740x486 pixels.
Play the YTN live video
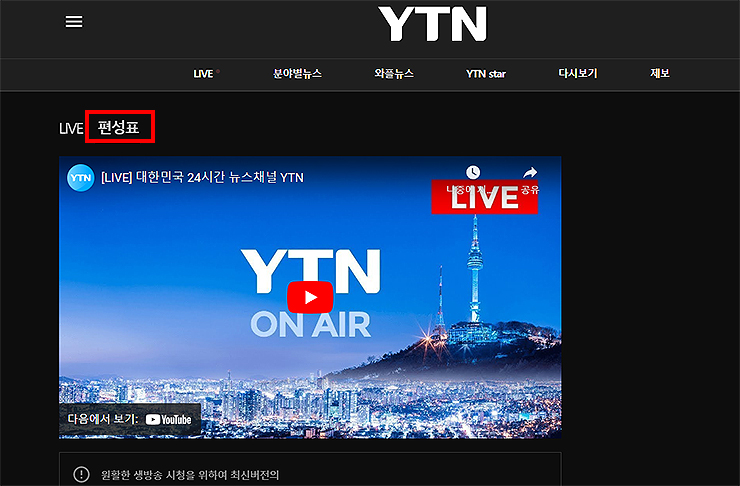pos(310,297)
